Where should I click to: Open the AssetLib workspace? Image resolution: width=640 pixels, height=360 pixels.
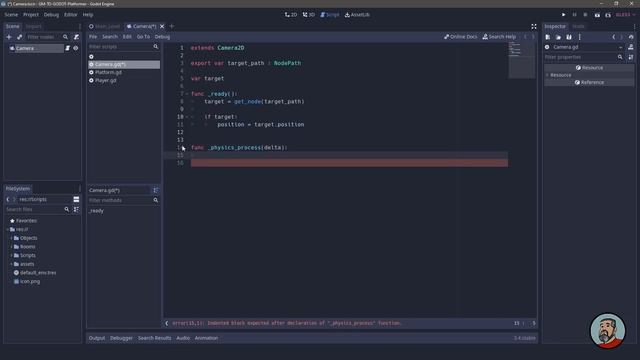point(357,15)
